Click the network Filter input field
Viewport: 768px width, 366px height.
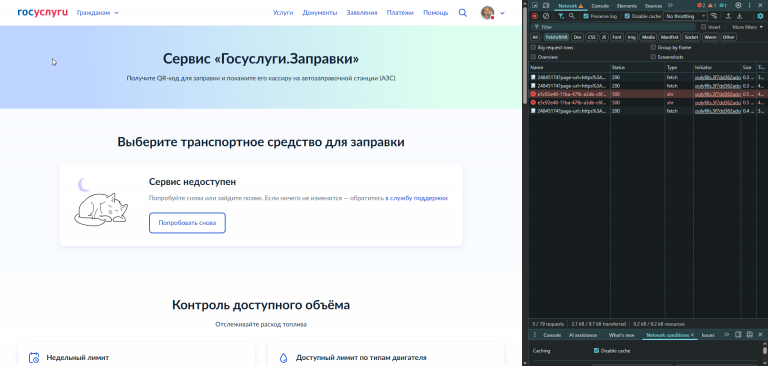[614, 27]
